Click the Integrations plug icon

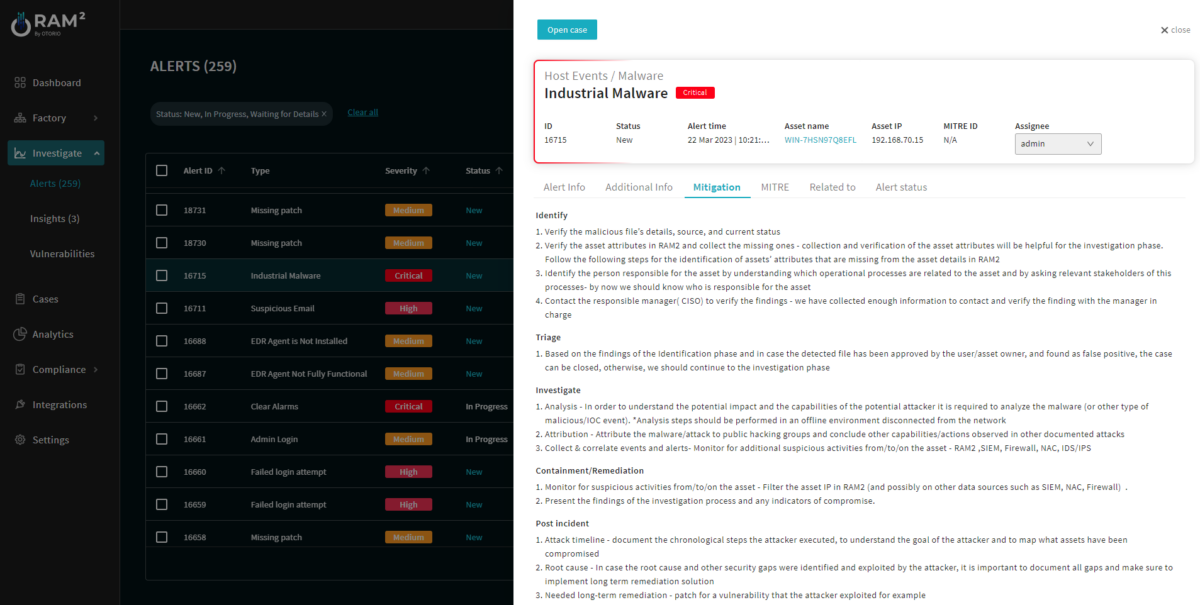click(x=20, y=405)
